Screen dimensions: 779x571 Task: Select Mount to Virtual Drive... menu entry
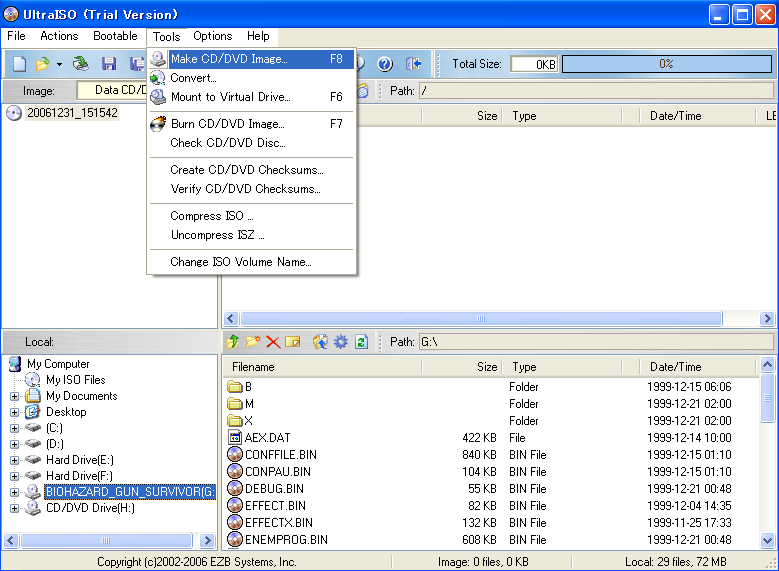252,96
